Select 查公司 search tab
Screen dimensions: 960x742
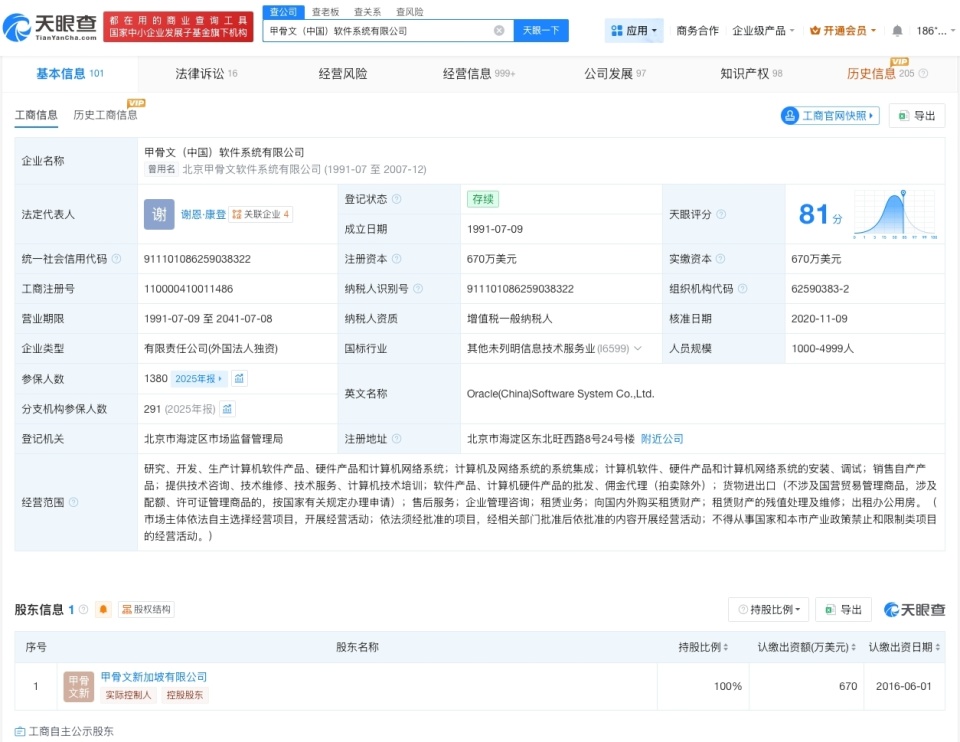point(283,12)
